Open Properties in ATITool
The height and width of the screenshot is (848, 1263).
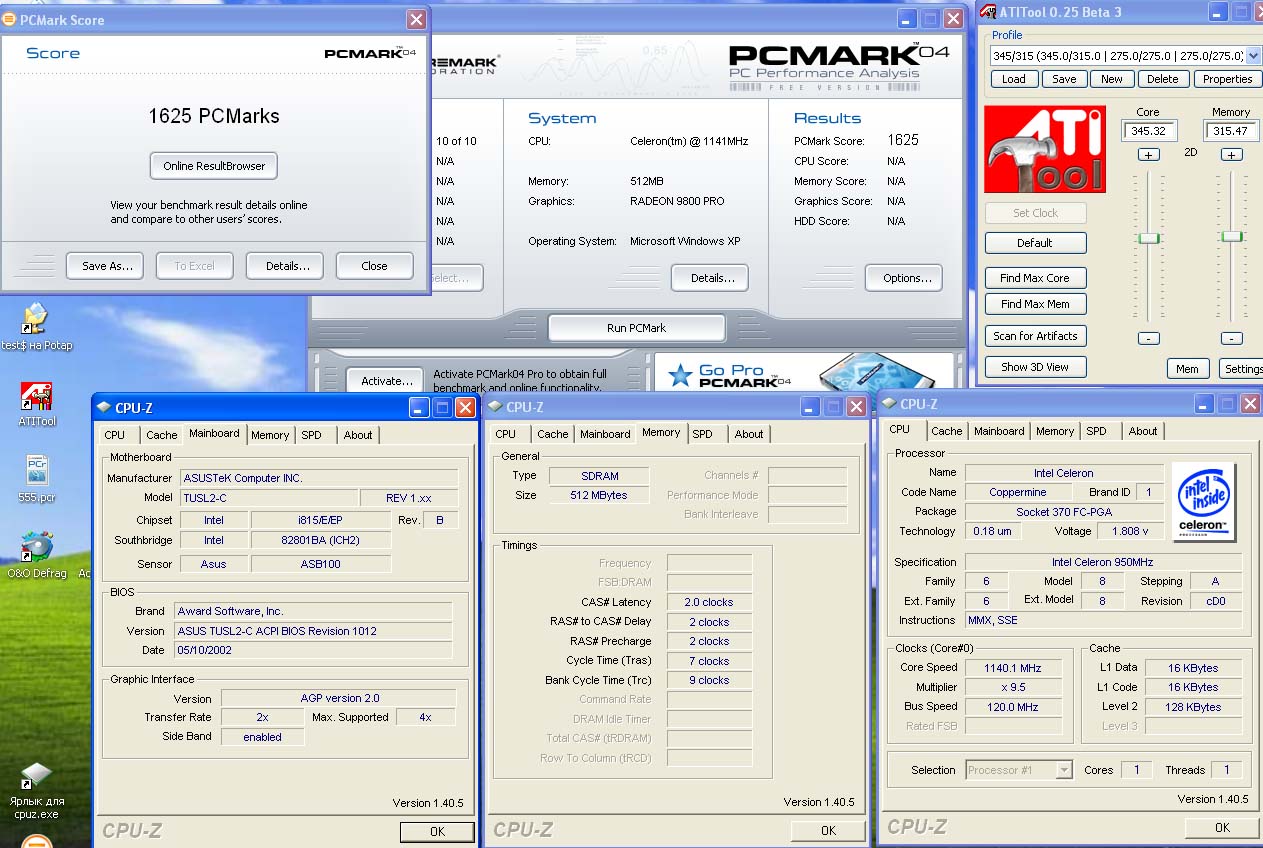click(1228, 79)
